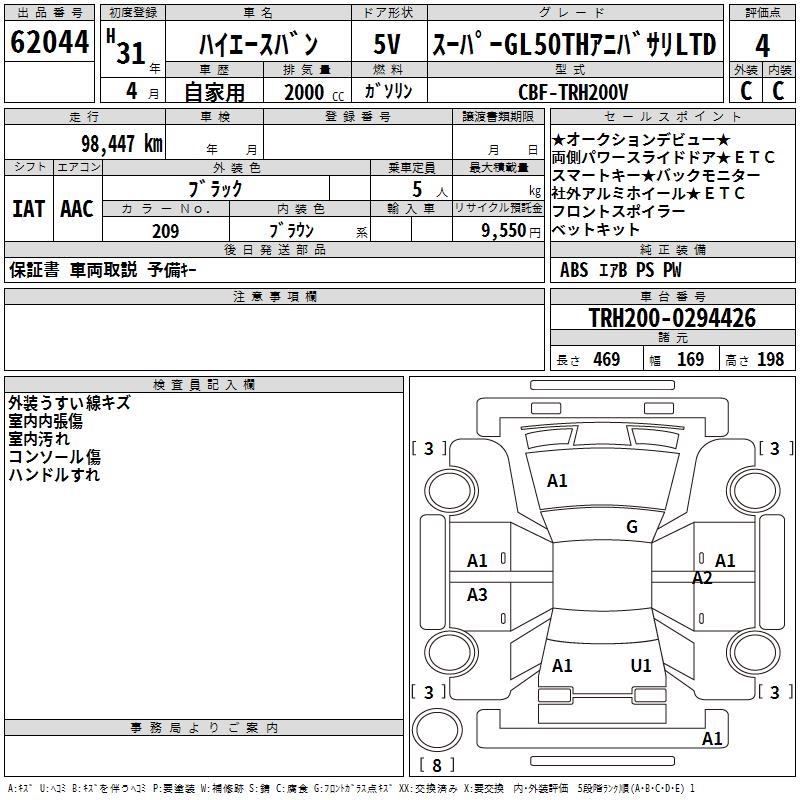Click the A1 mark beside the U1 mark
Image resolution: width=800 pixels, height=800 pixels.
click(x=562, y=665)
